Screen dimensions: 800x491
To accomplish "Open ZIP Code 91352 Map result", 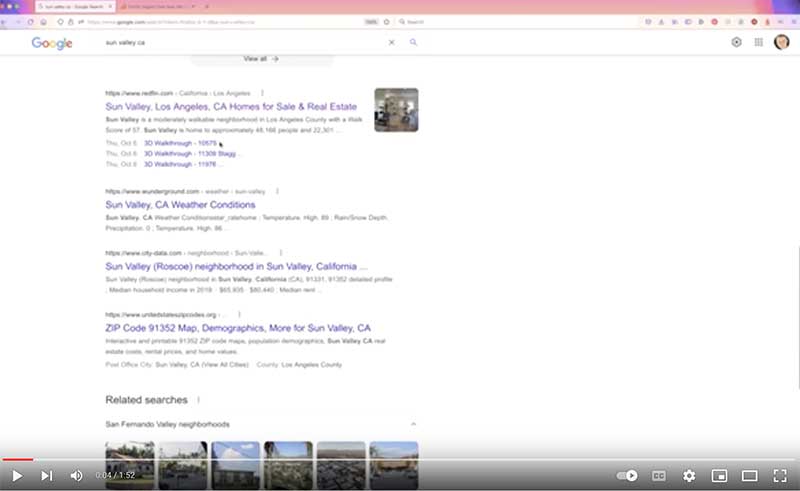I will point(238,328).
